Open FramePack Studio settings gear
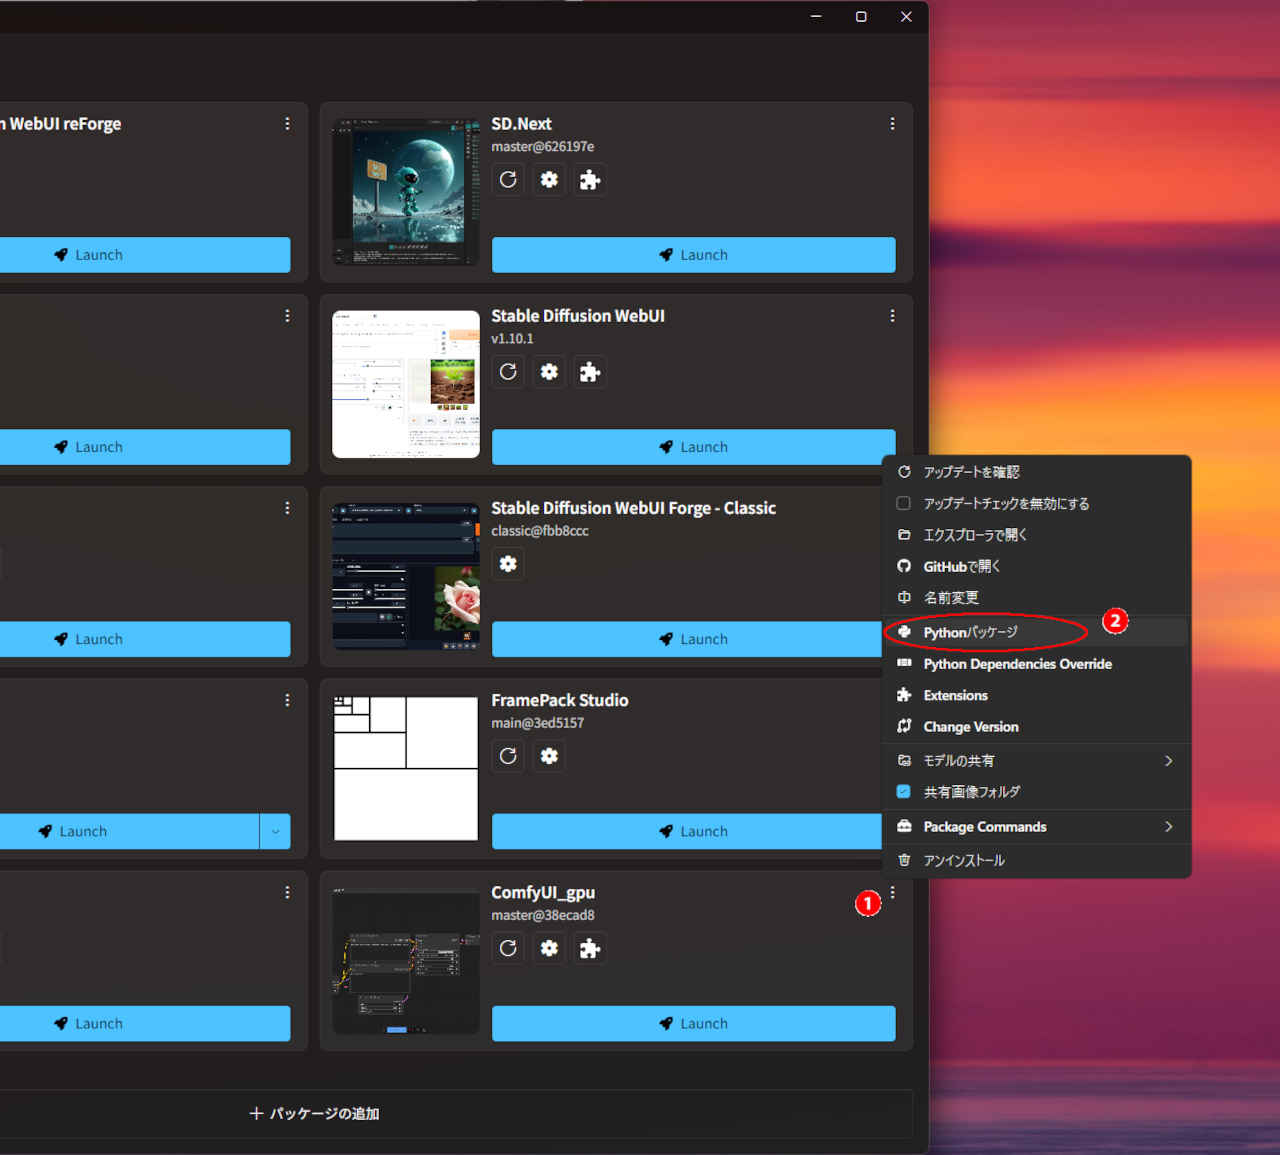This screenshot has height=1155, width=1280. point(549,756)
